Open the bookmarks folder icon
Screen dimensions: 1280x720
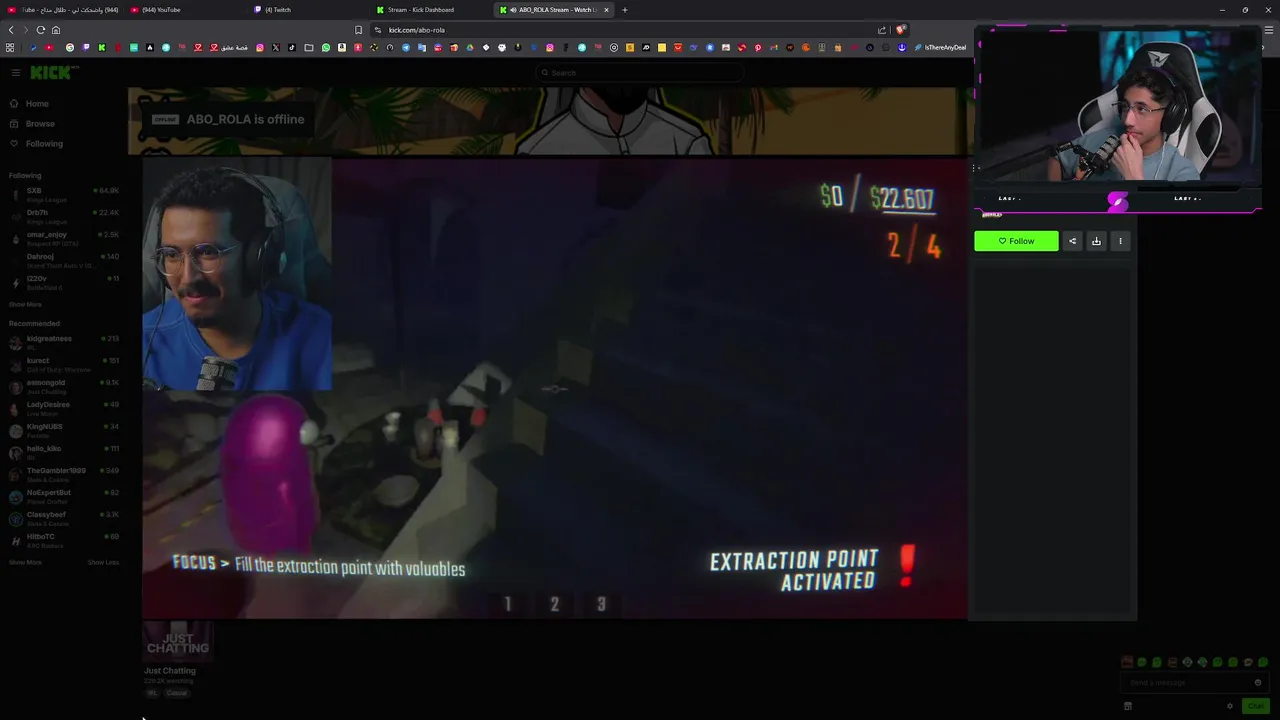309,48
